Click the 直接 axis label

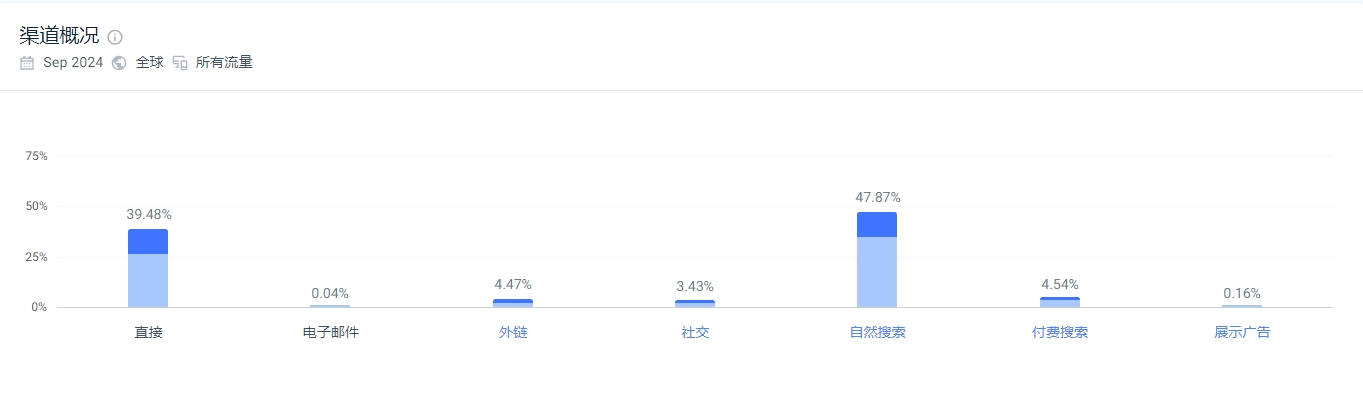point(148,332)
